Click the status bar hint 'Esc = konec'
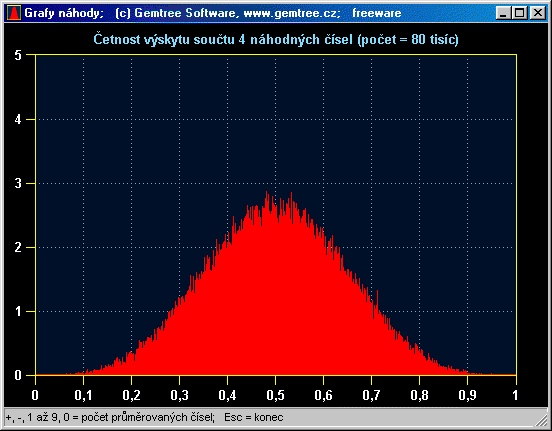 253,418
